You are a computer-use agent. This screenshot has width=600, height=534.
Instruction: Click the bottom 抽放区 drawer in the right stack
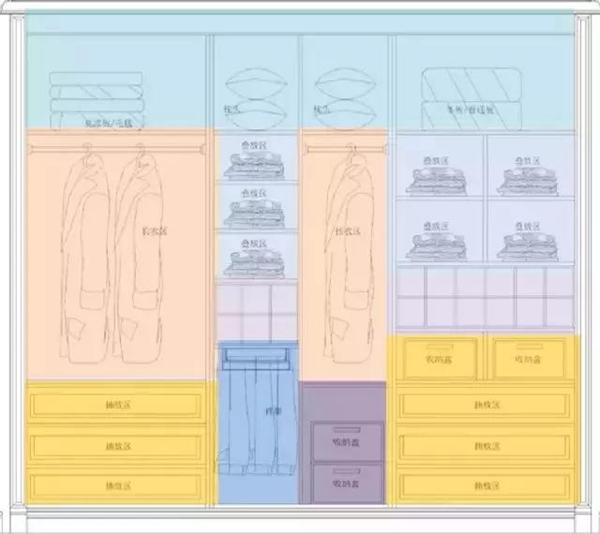click(485, 486)
